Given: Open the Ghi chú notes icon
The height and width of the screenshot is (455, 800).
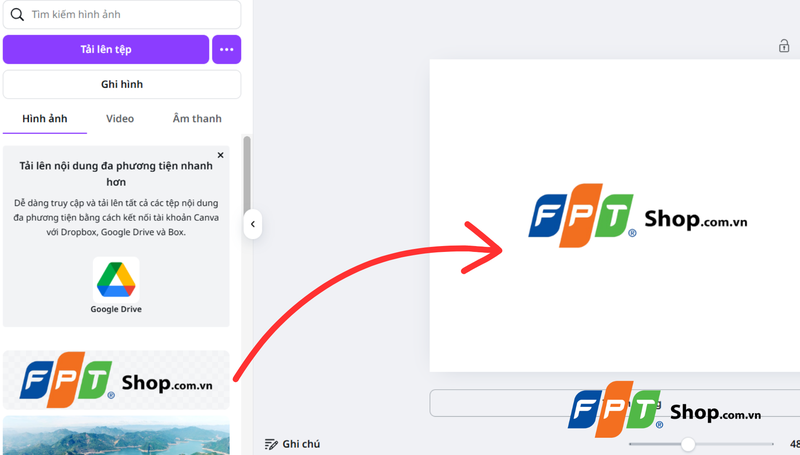Looking at the screenshot, I should click(271, 444).
